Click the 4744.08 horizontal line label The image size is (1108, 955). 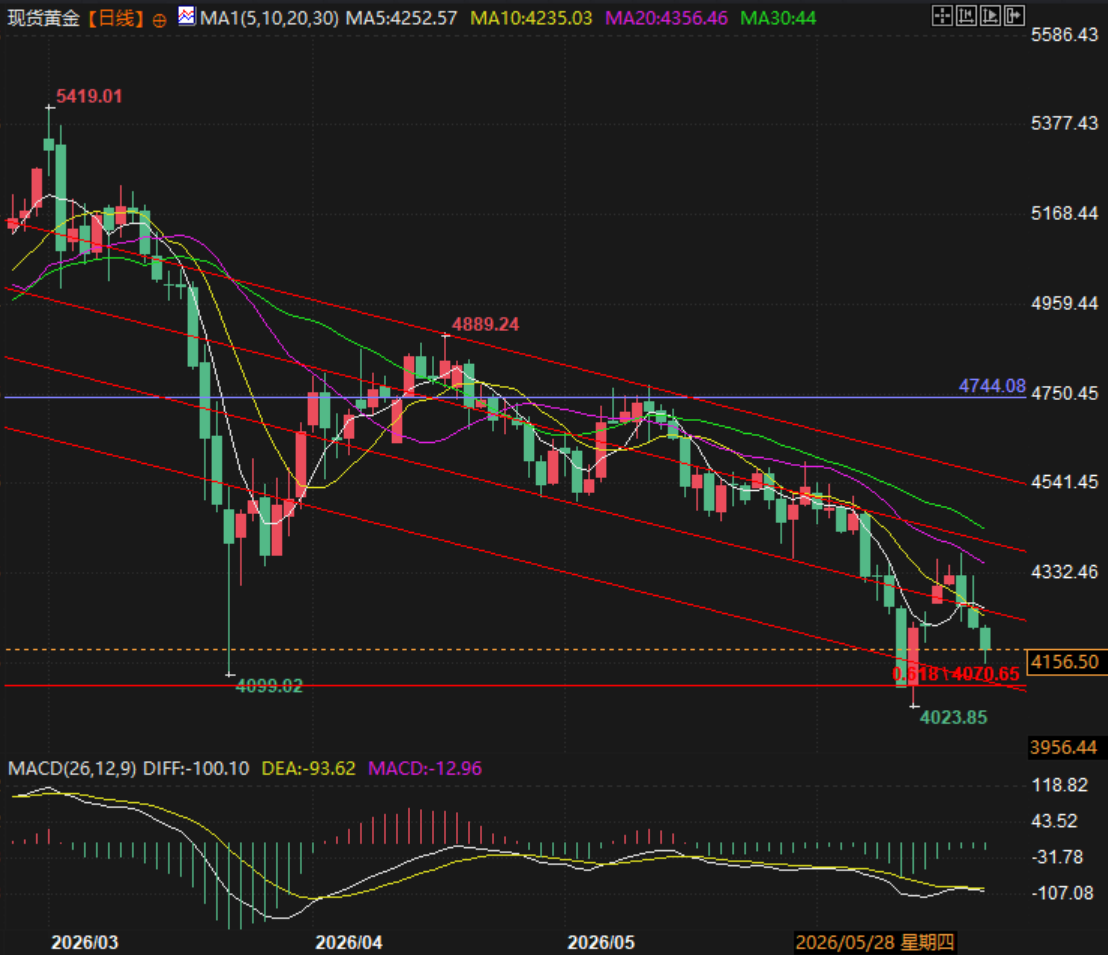(992, 386)
